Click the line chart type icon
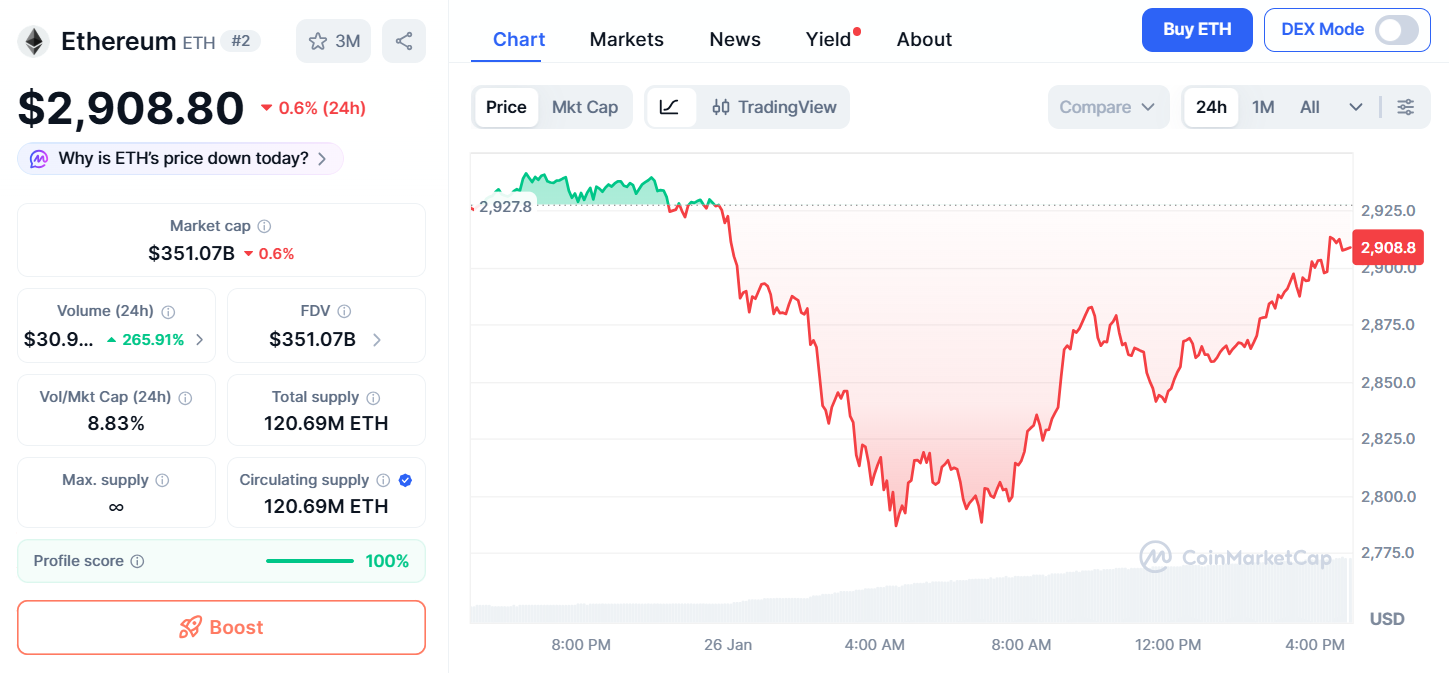 pos(670,107)
